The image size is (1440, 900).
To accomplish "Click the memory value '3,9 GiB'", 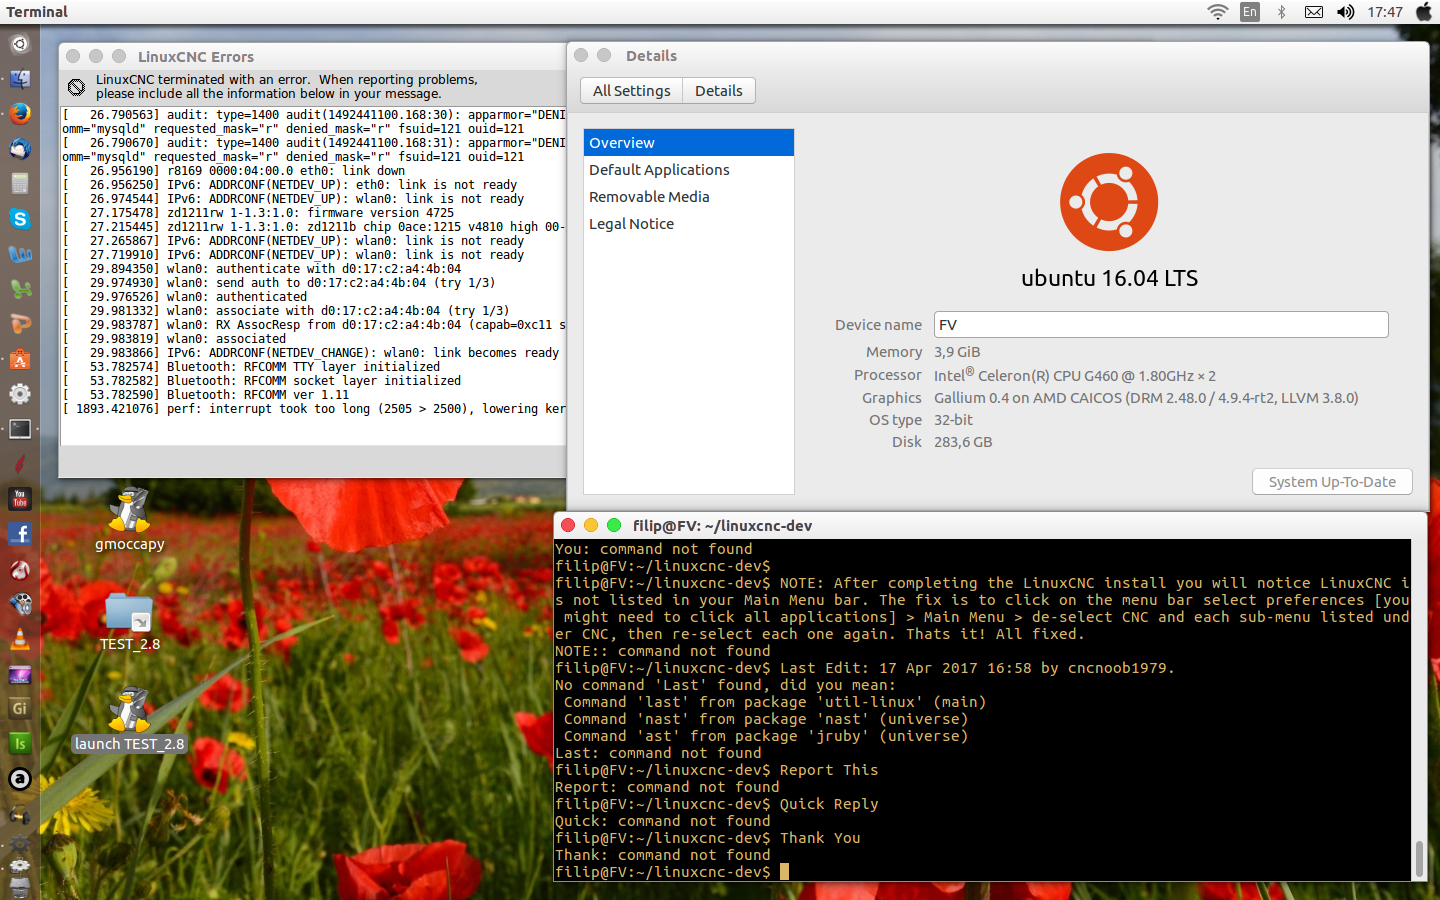I will coord(957,352).
